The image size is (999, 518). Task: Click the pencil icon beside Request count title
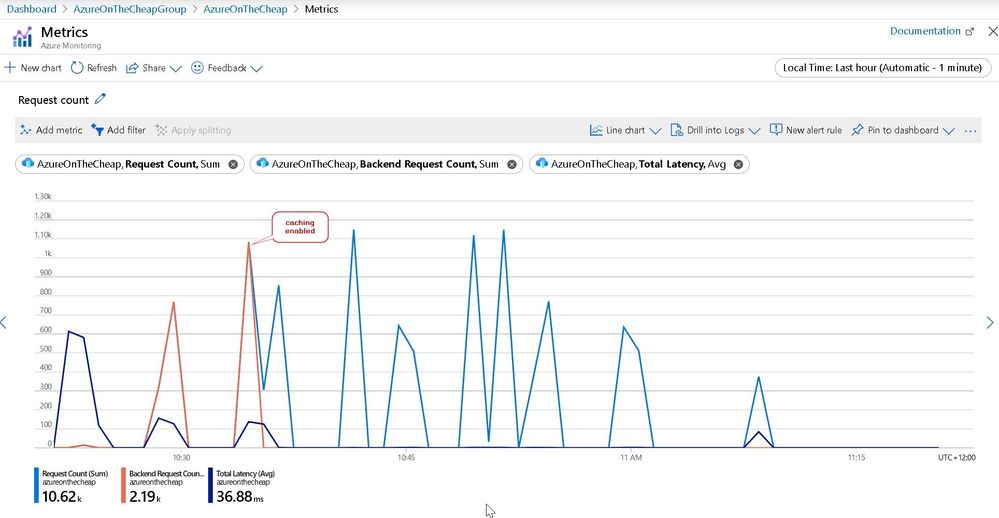pyautogui.click(x=100, y=99)
